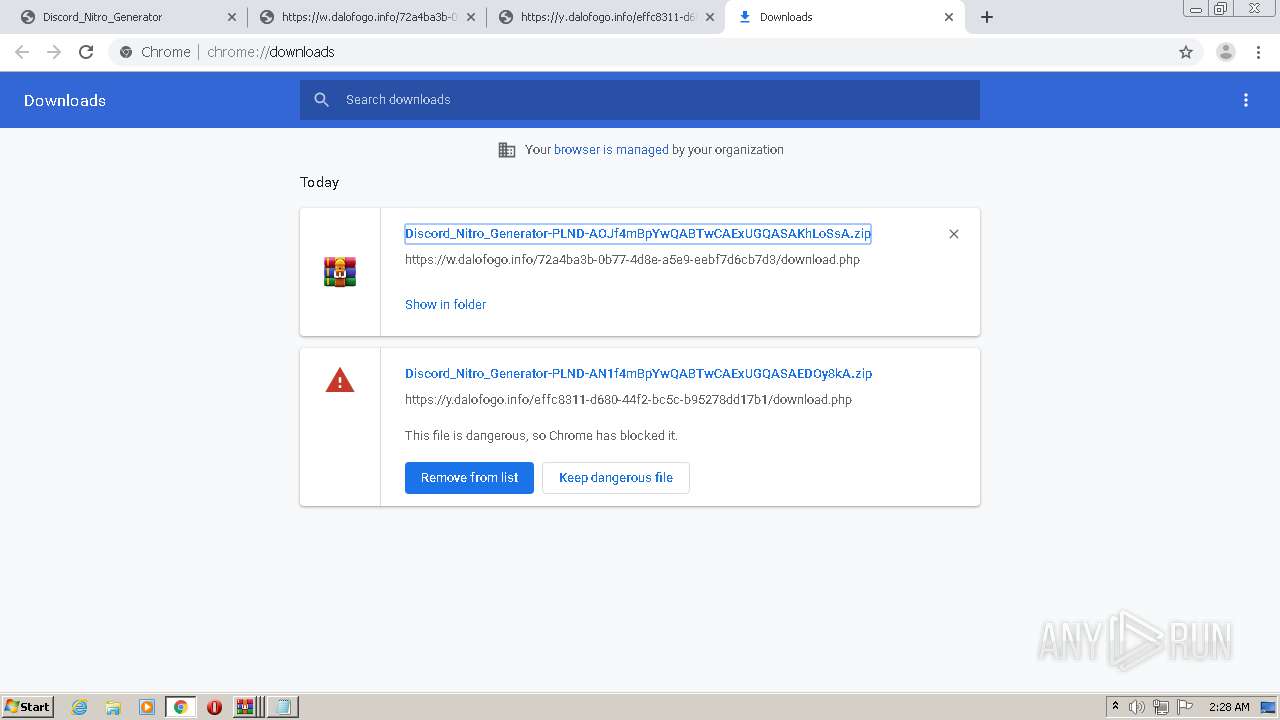Open the AOJf4mBpYwQ zip file link
This screenshot has height=720, width=1280.
tap(638, 233)
